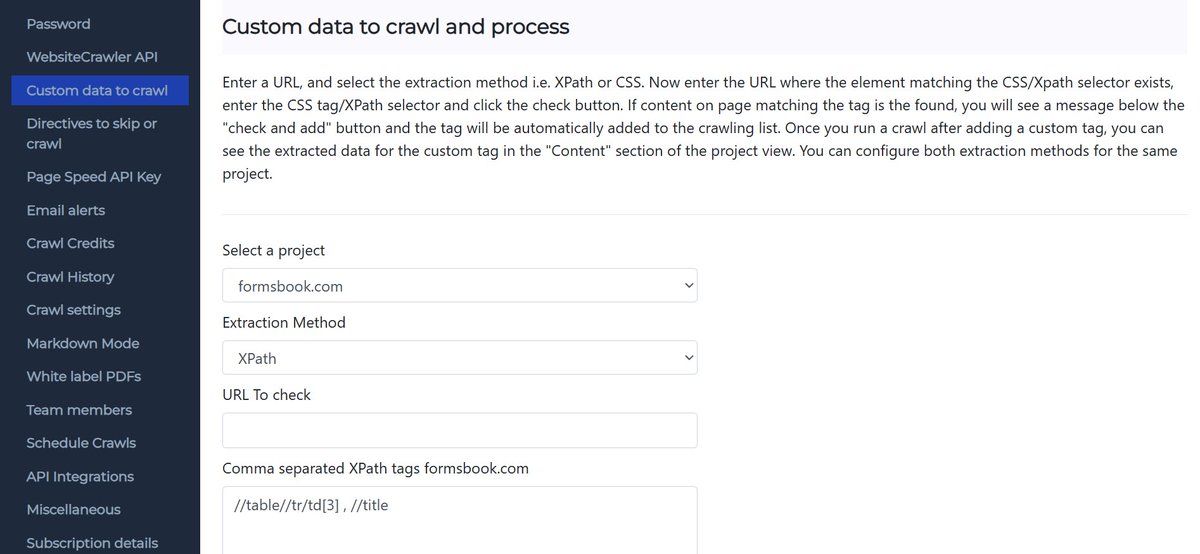Viewport: 1200px width, 554px height.
Task: Go to Email alerts settings
Action: (66, 210)
